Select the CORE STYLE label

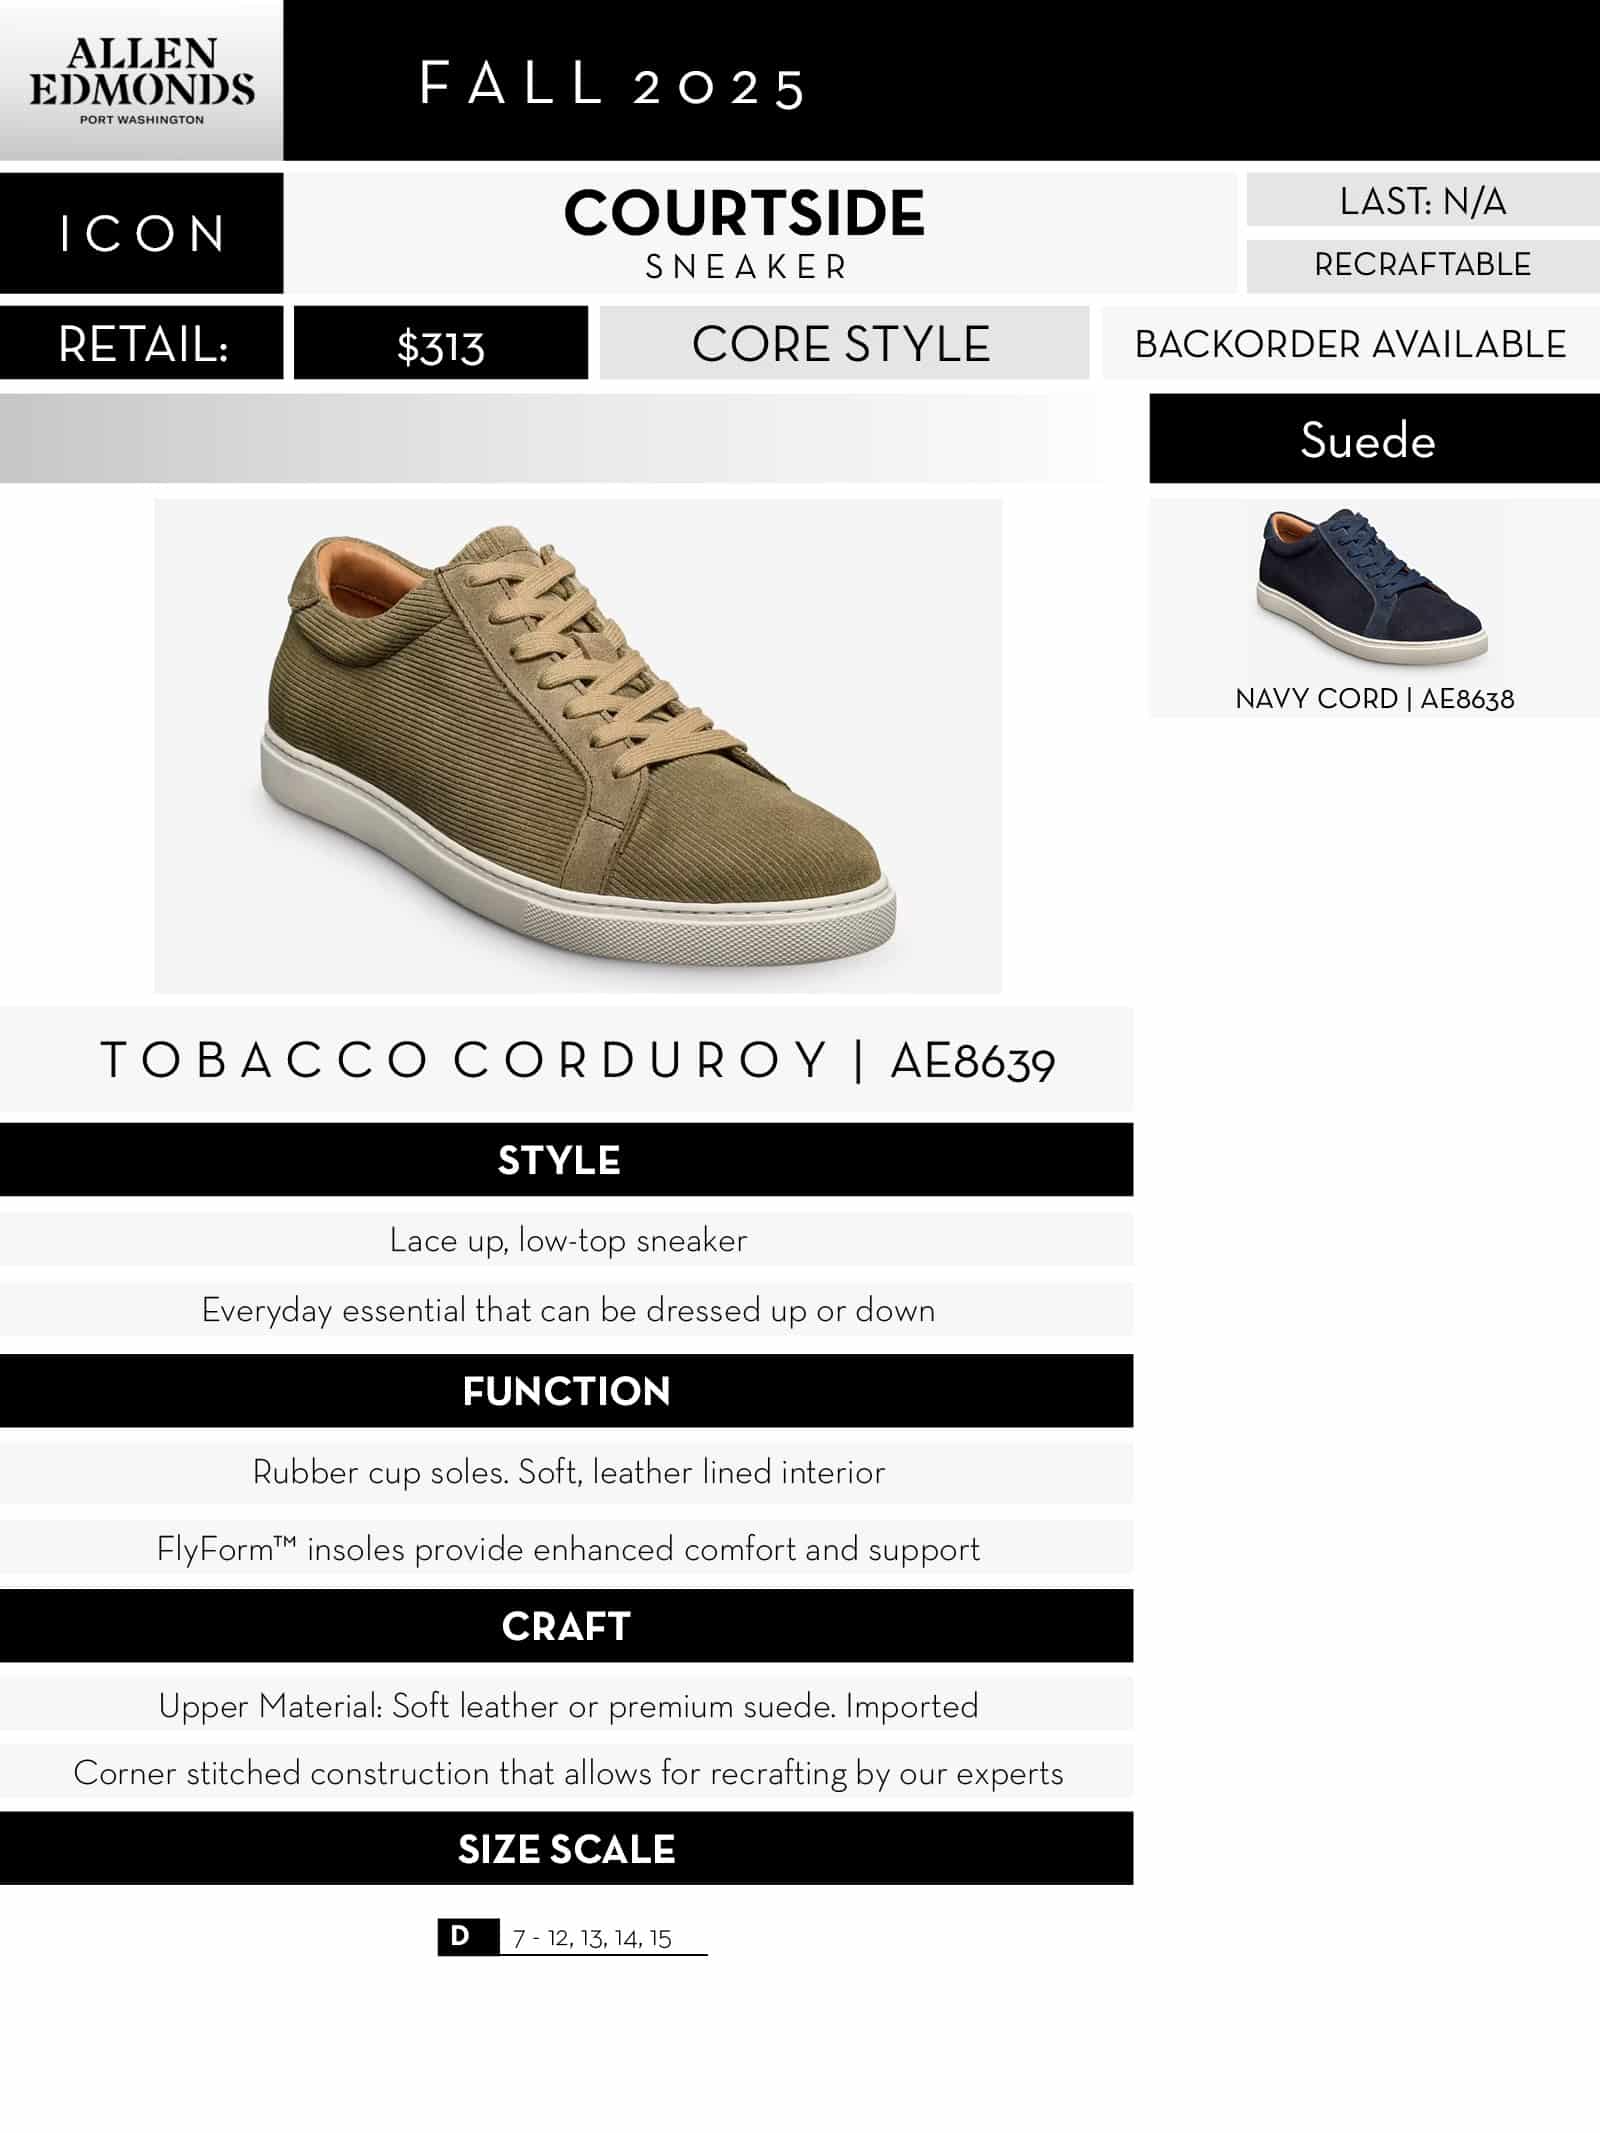[843, 343]
